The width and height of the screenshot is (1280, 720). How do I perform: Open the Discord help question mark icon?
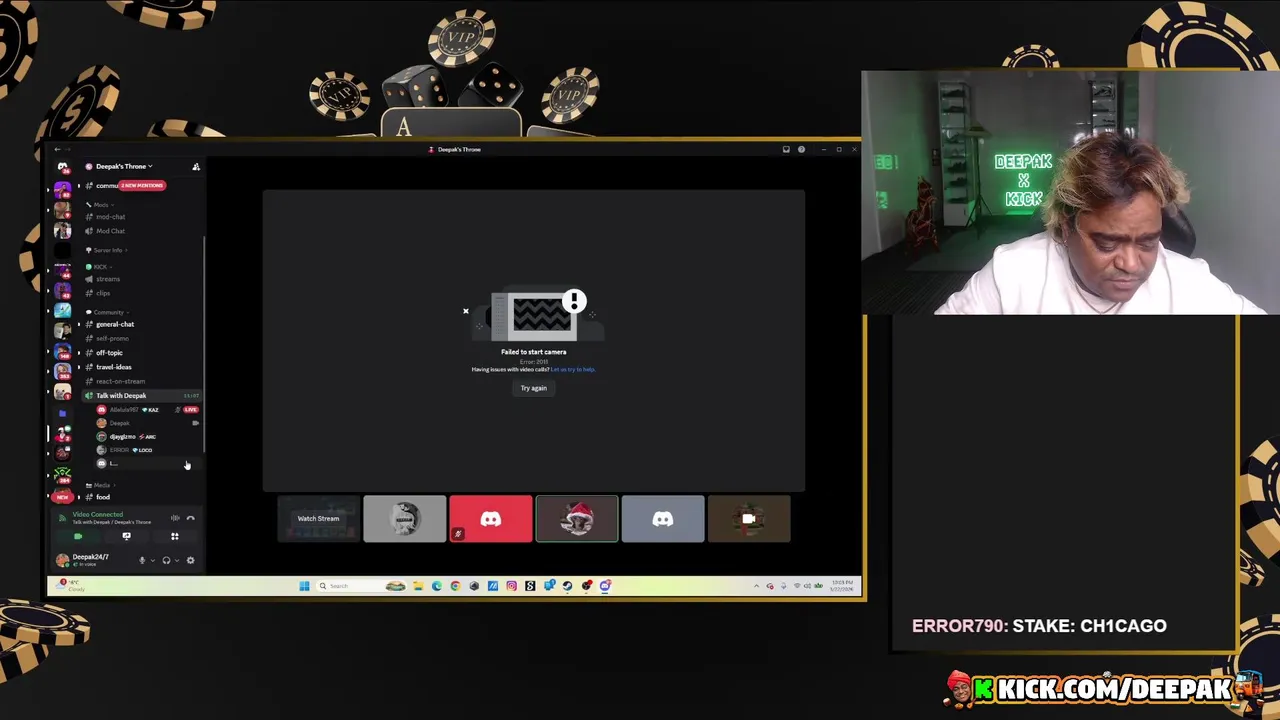click(x=801, y=150)
